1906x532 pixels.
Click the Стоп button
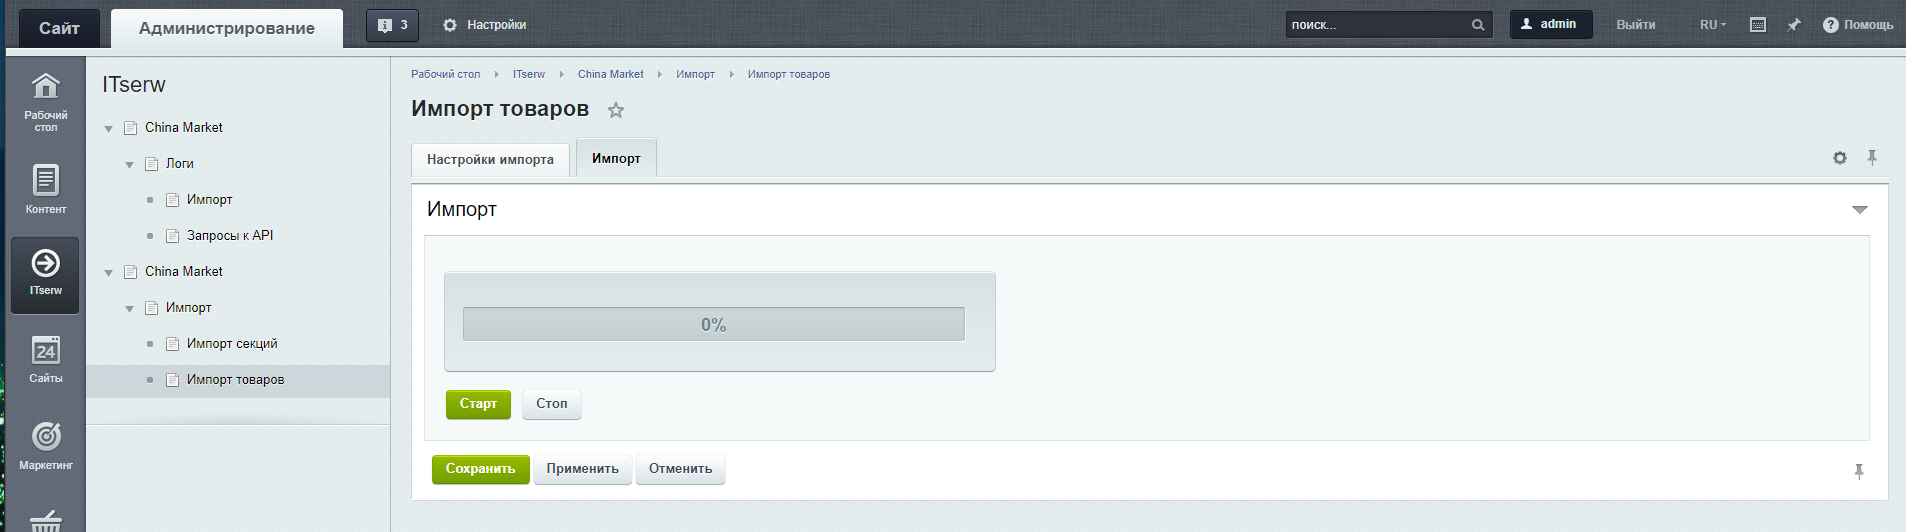point(551,404)
